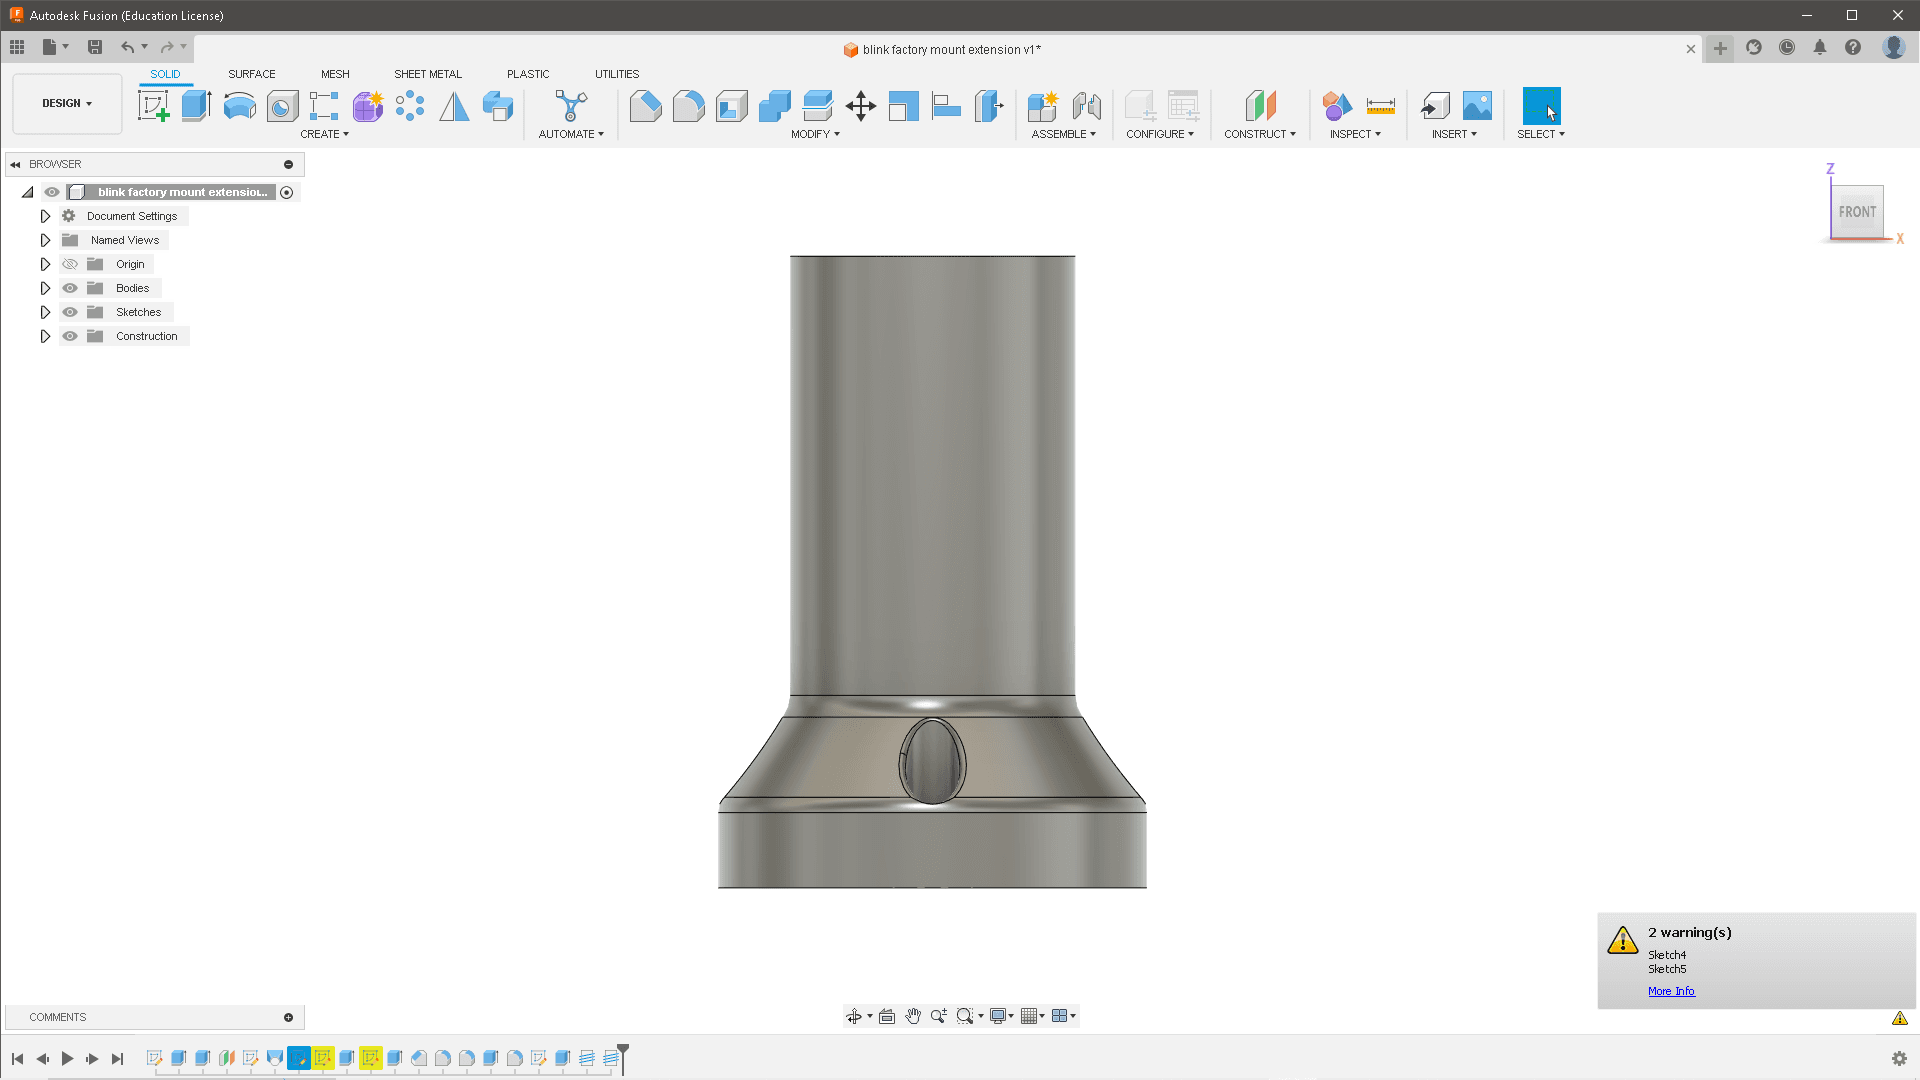Expand the Named Views tree item
Viewport: 1920px width, 1080px height.
[45, 240]
